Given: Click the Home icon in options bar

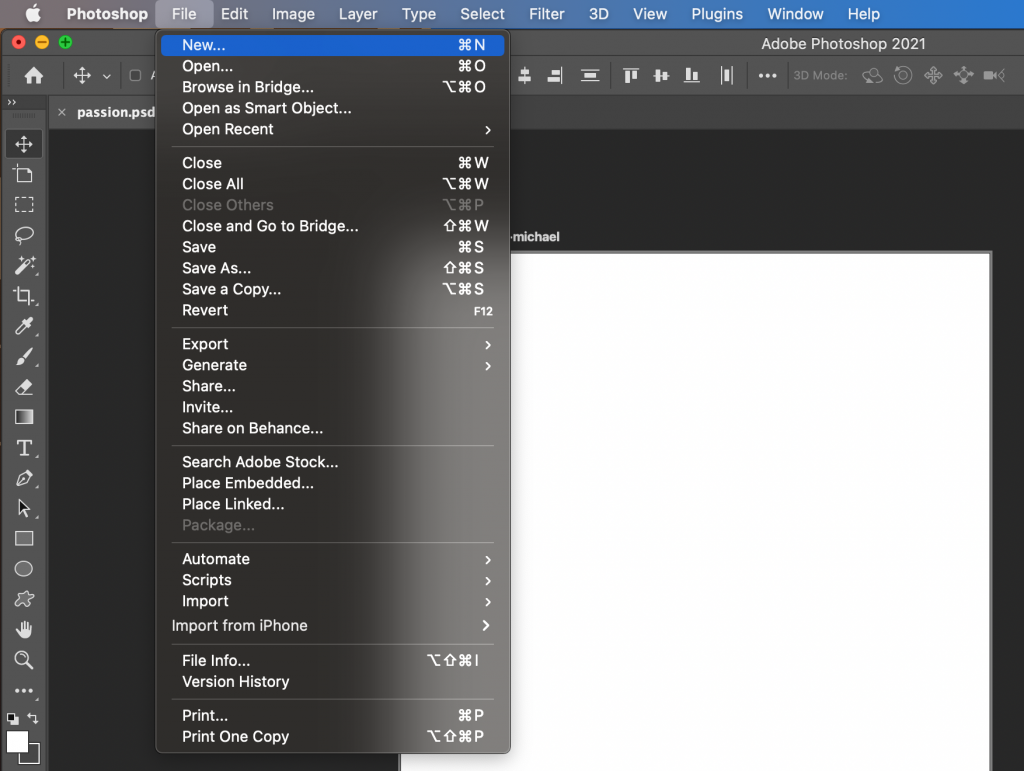Looking at the screenshot, I should point(34,76).
